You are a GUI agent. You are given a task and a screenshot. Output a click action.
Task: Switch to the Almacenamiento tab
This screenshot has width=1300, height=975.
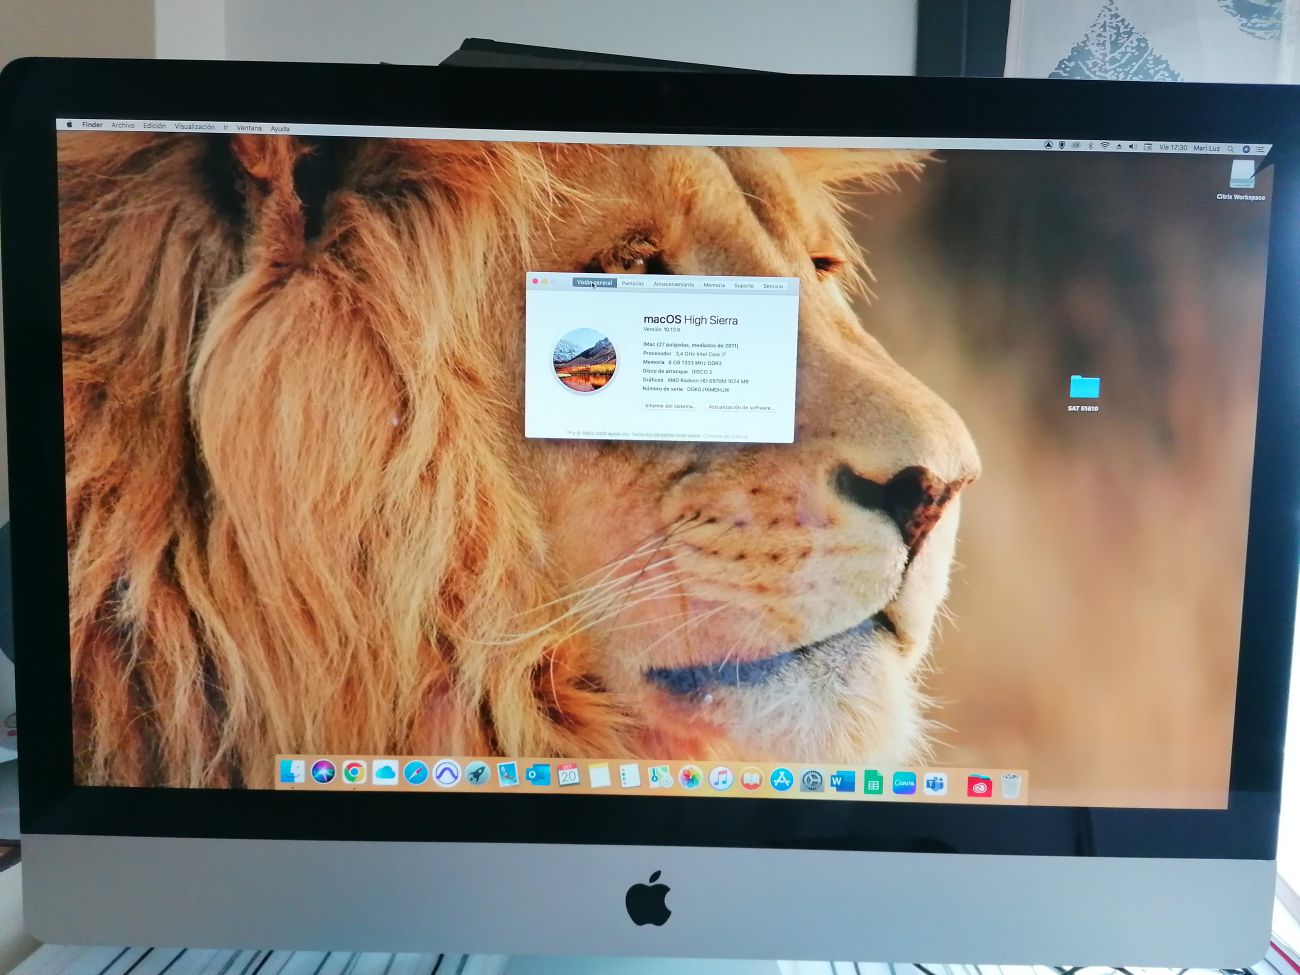(673, 284)
